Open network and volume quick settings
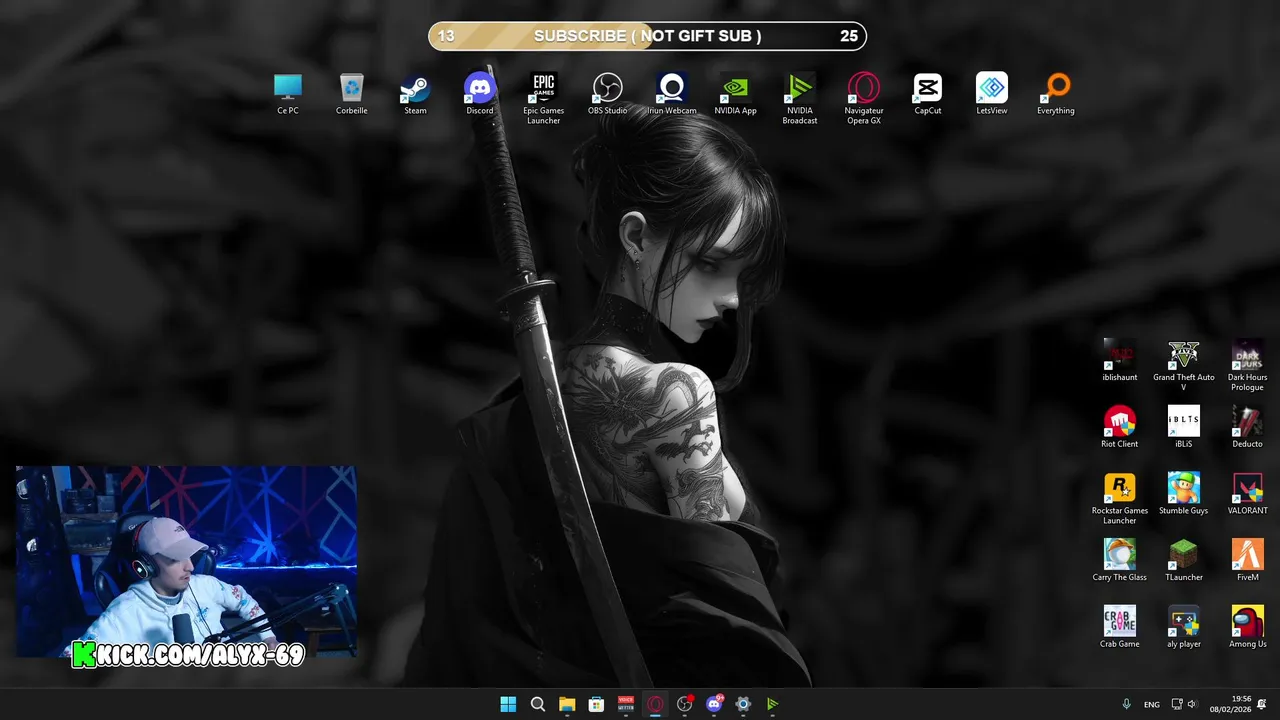The width and height of the screenshot is (1280, 720). pos(1184,704)
